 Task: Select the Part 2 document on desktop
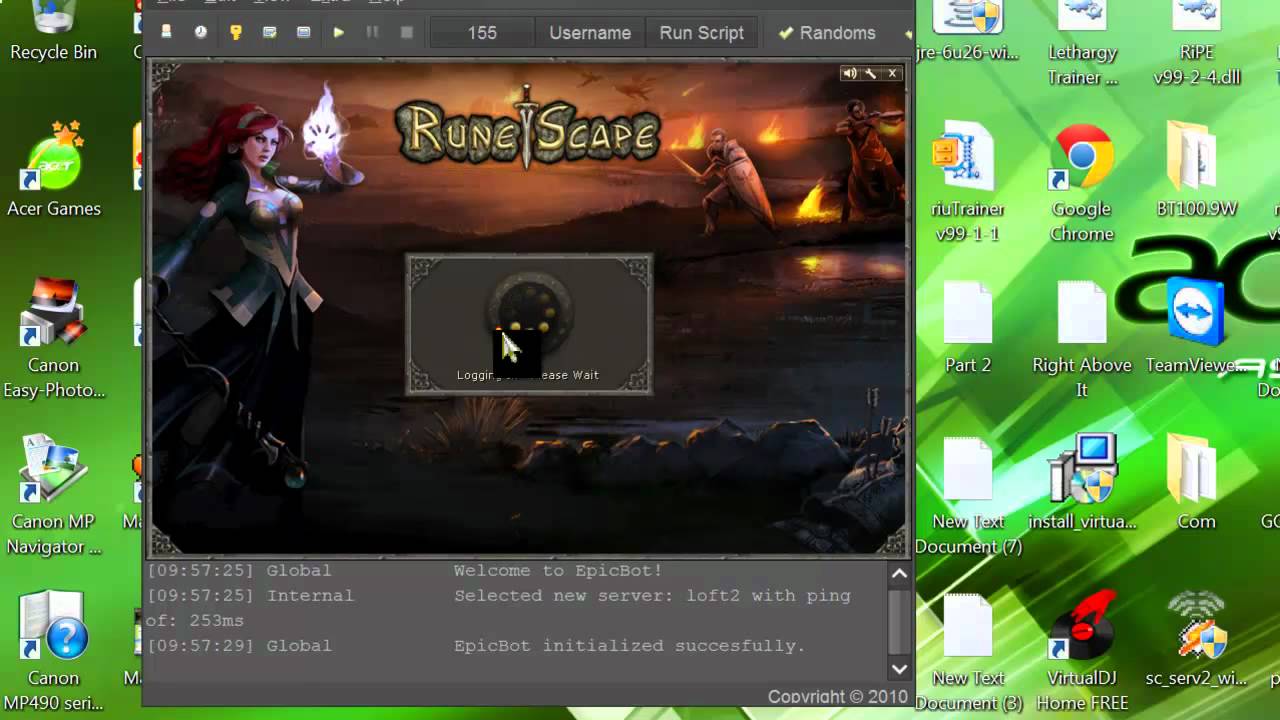coord(968,328)
